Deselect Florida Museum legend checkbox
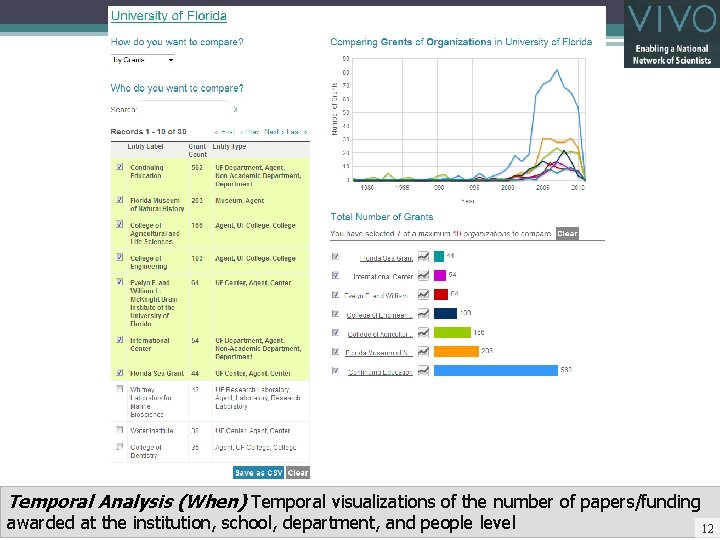The image size is (720, 540). (x=335, y=352)
